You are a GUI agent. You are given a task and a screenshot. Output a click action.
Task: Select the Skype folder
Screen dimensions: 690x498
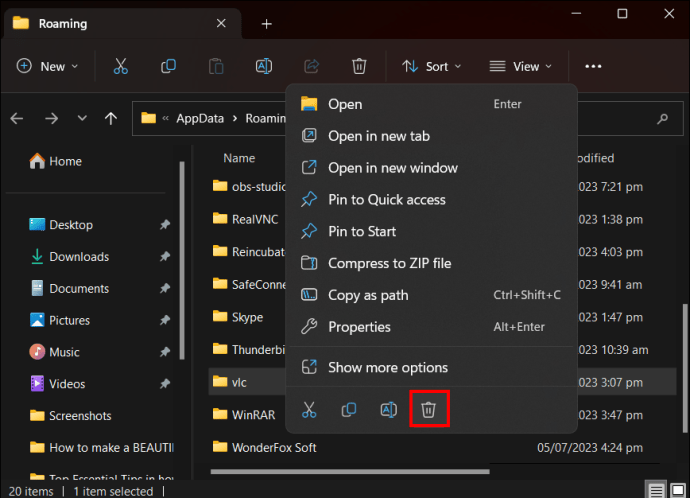click(238, 317)
